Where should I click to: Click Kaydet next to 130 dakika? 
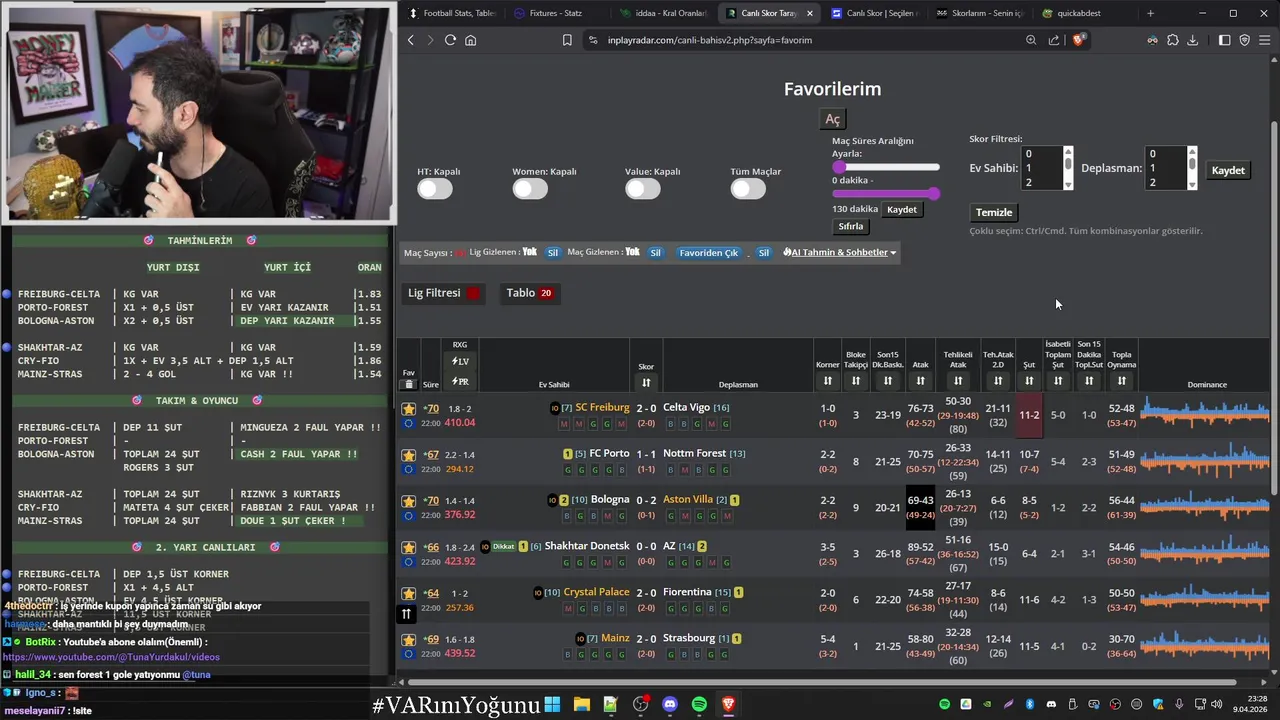point(902,209)
